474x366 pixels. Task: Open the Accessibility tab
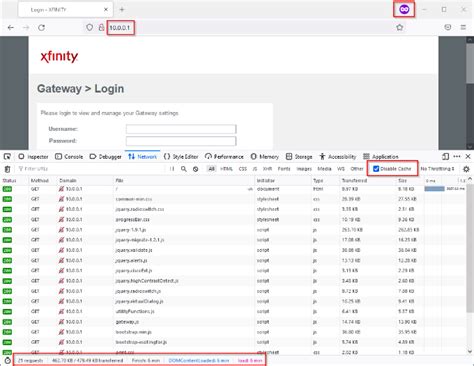pyautogui.click(x=338, y=156)
